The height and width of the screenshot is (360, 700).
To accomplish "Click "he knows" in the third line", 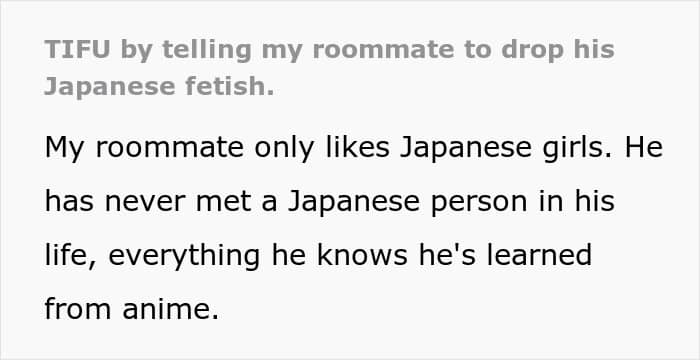I will tap(340, 255).
